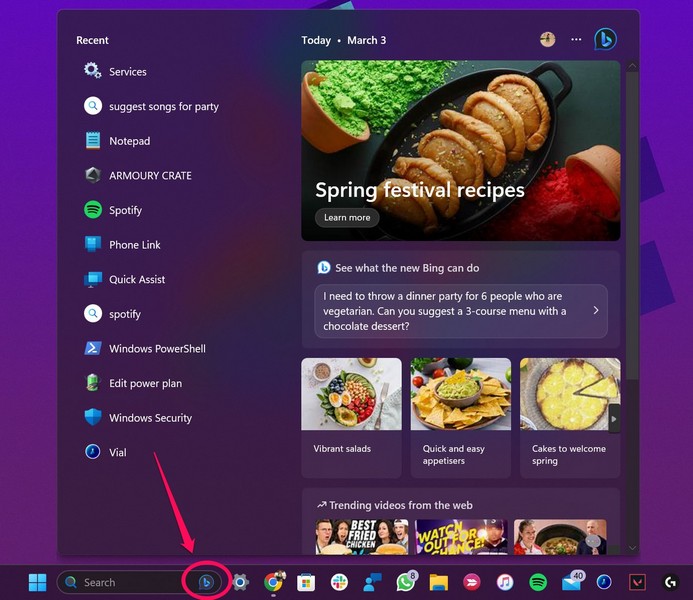Open Edit power plan from Recent
The width and height of the screenshot is (693, 600).
click(133, 383)
